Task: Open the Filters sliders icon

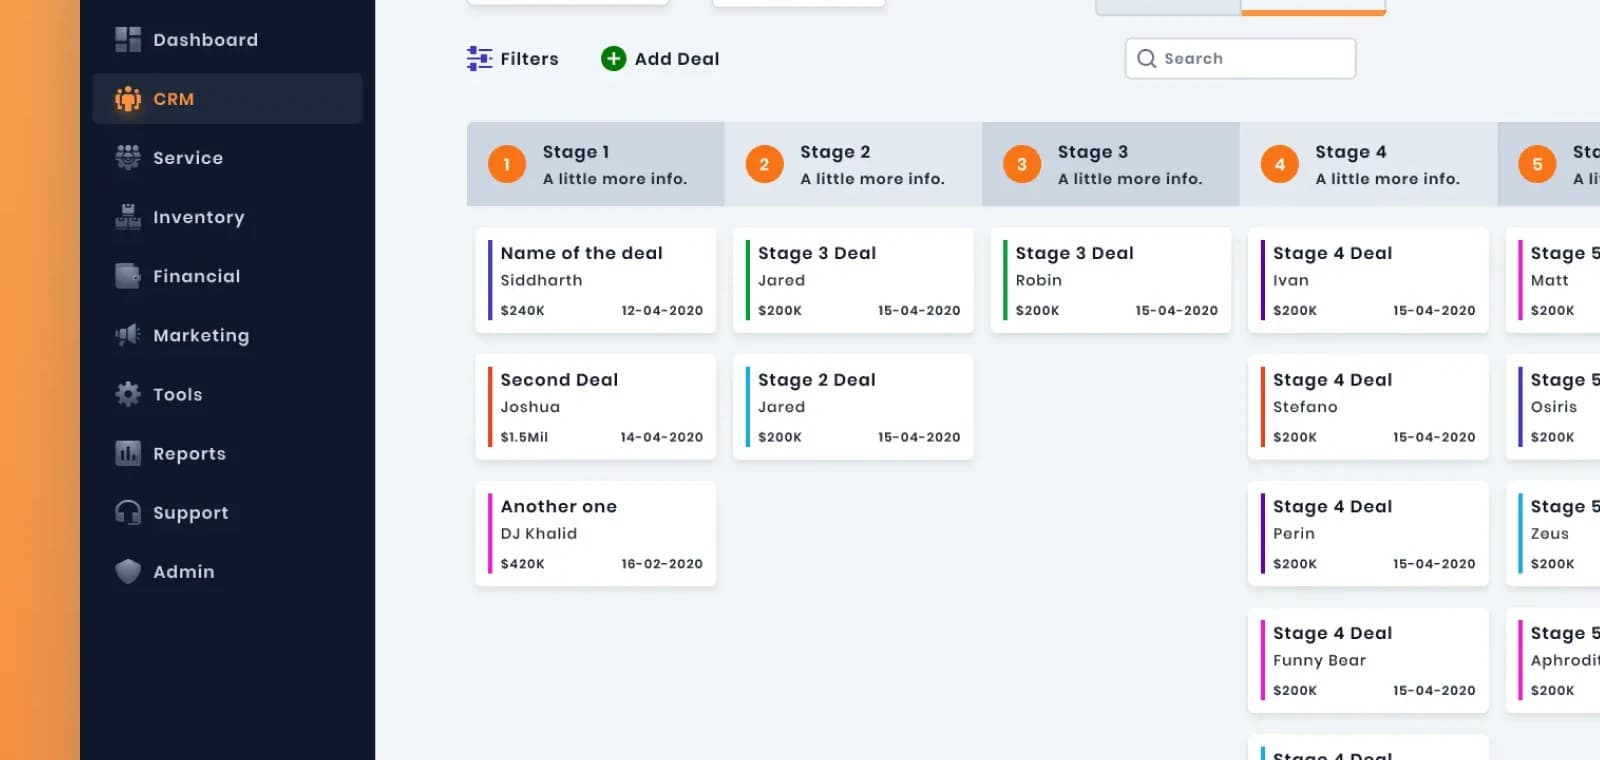Action: [x=479, y=59]
